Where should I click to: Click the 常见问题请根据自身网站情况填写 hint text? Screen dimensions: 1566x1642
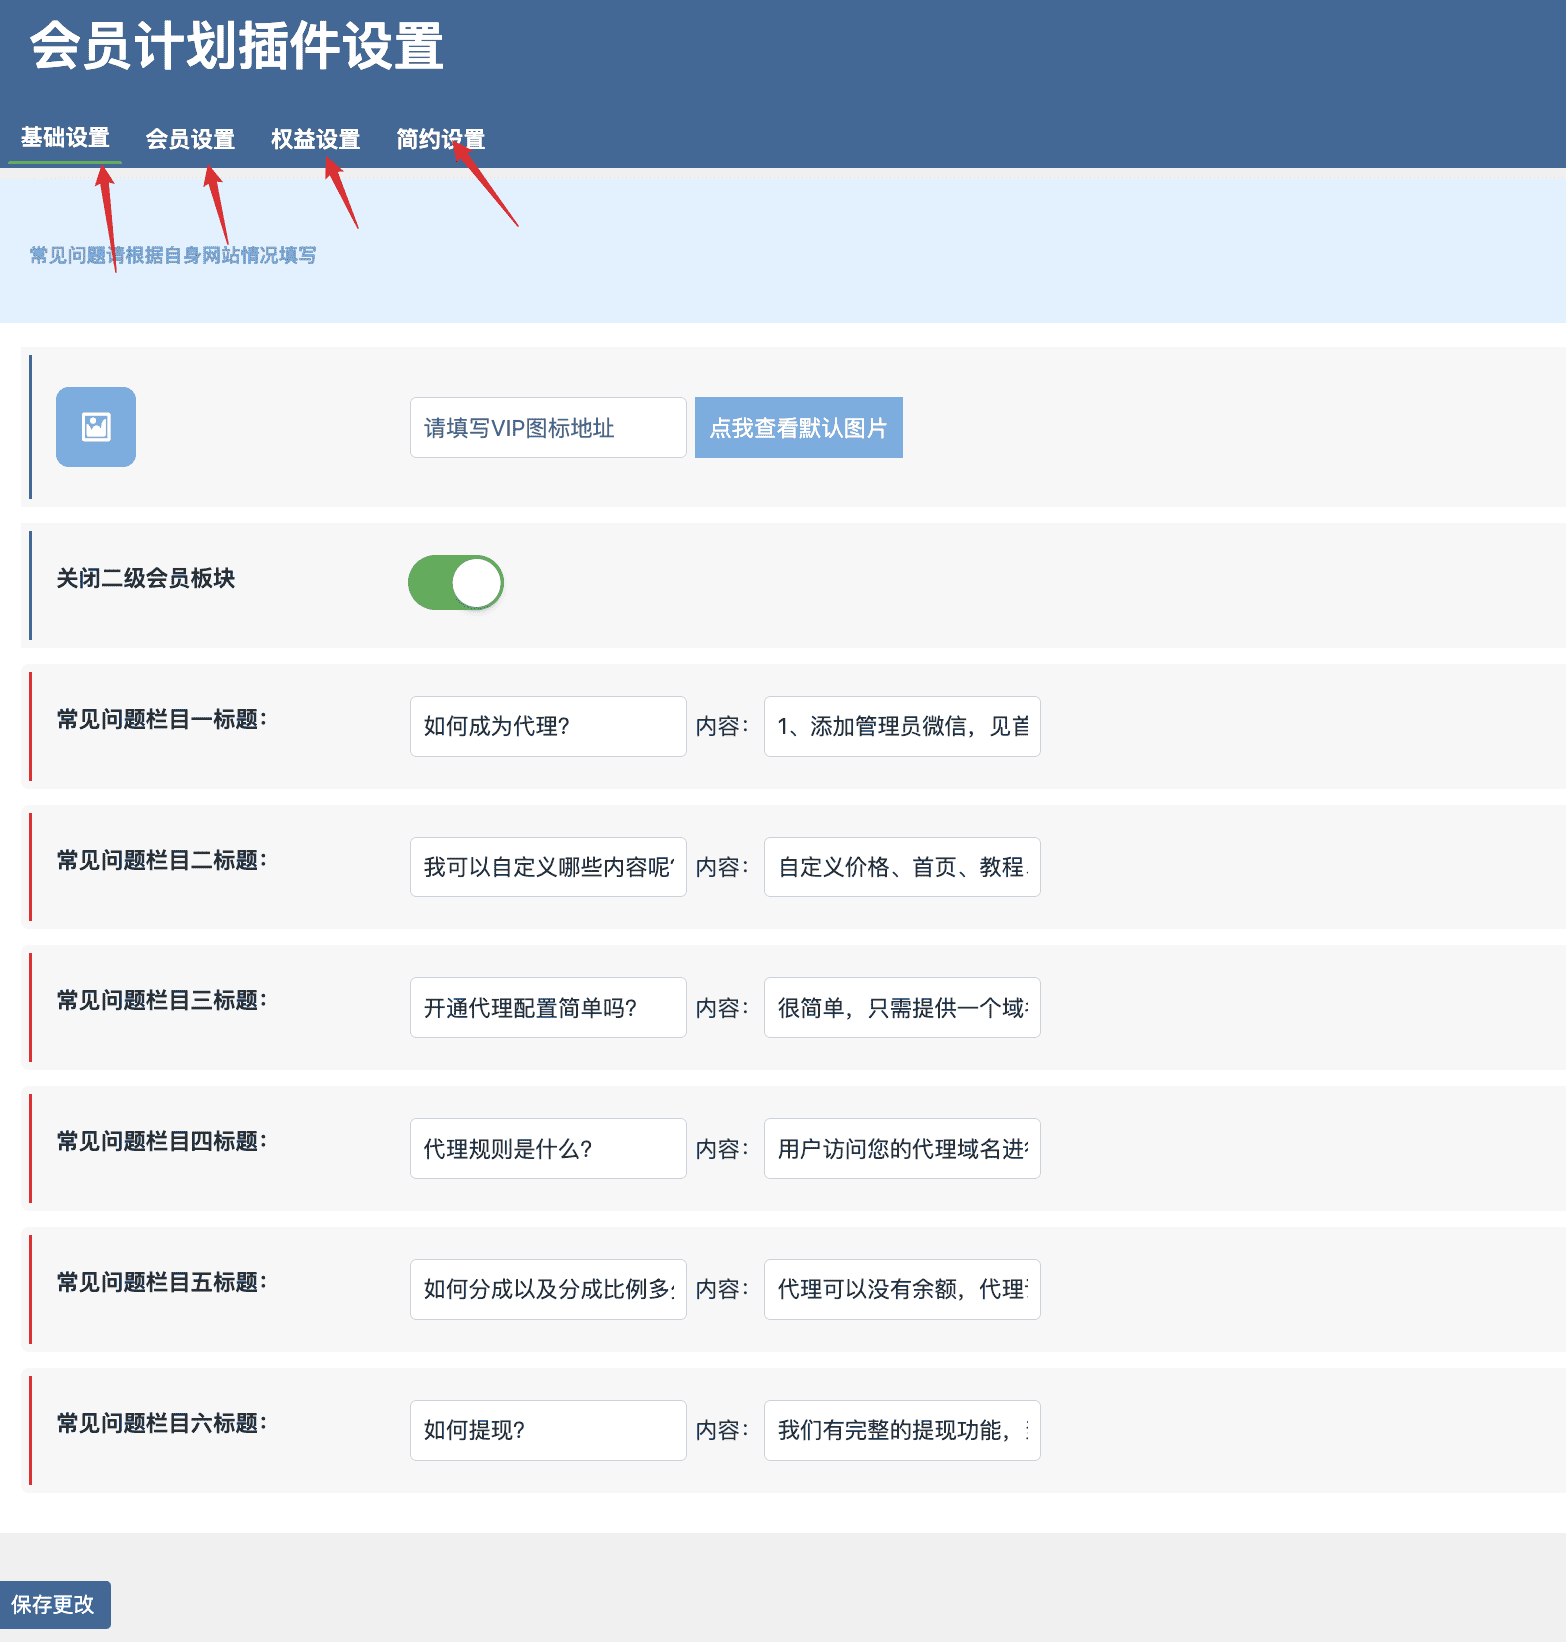point(173,255)
